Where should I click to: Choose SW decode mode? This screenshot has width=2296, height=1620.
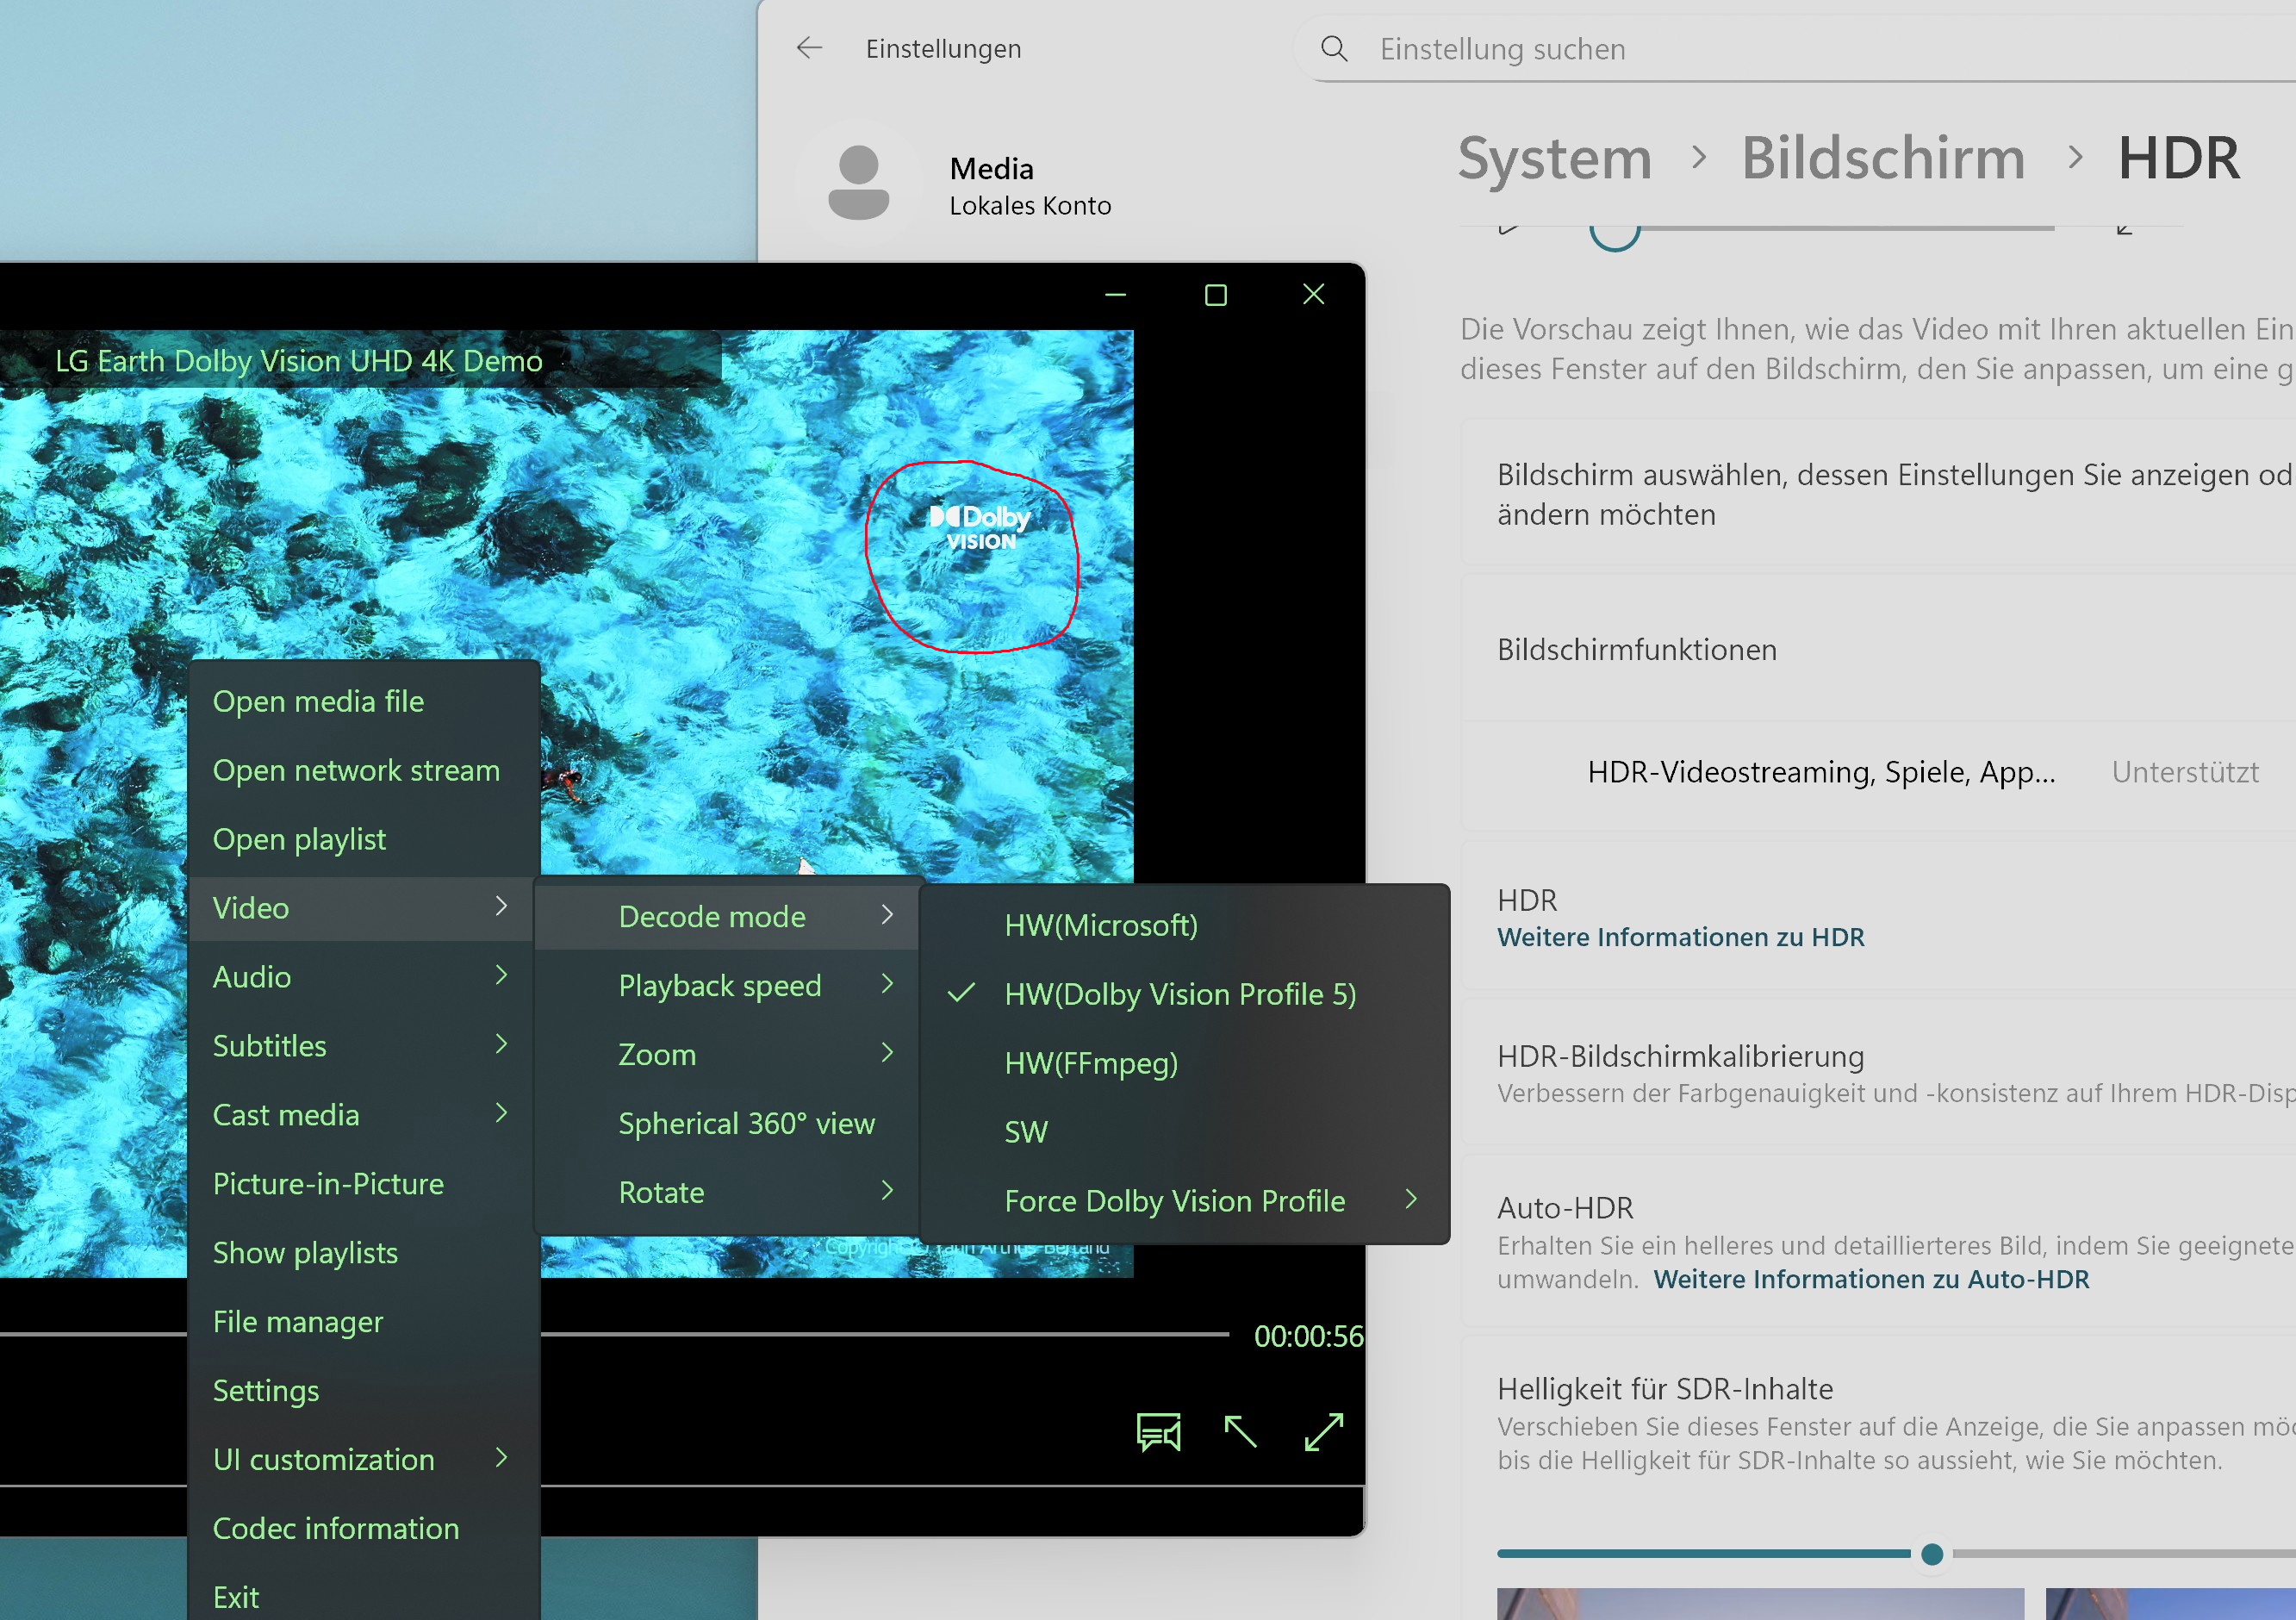click(x=1026, y=1132)
